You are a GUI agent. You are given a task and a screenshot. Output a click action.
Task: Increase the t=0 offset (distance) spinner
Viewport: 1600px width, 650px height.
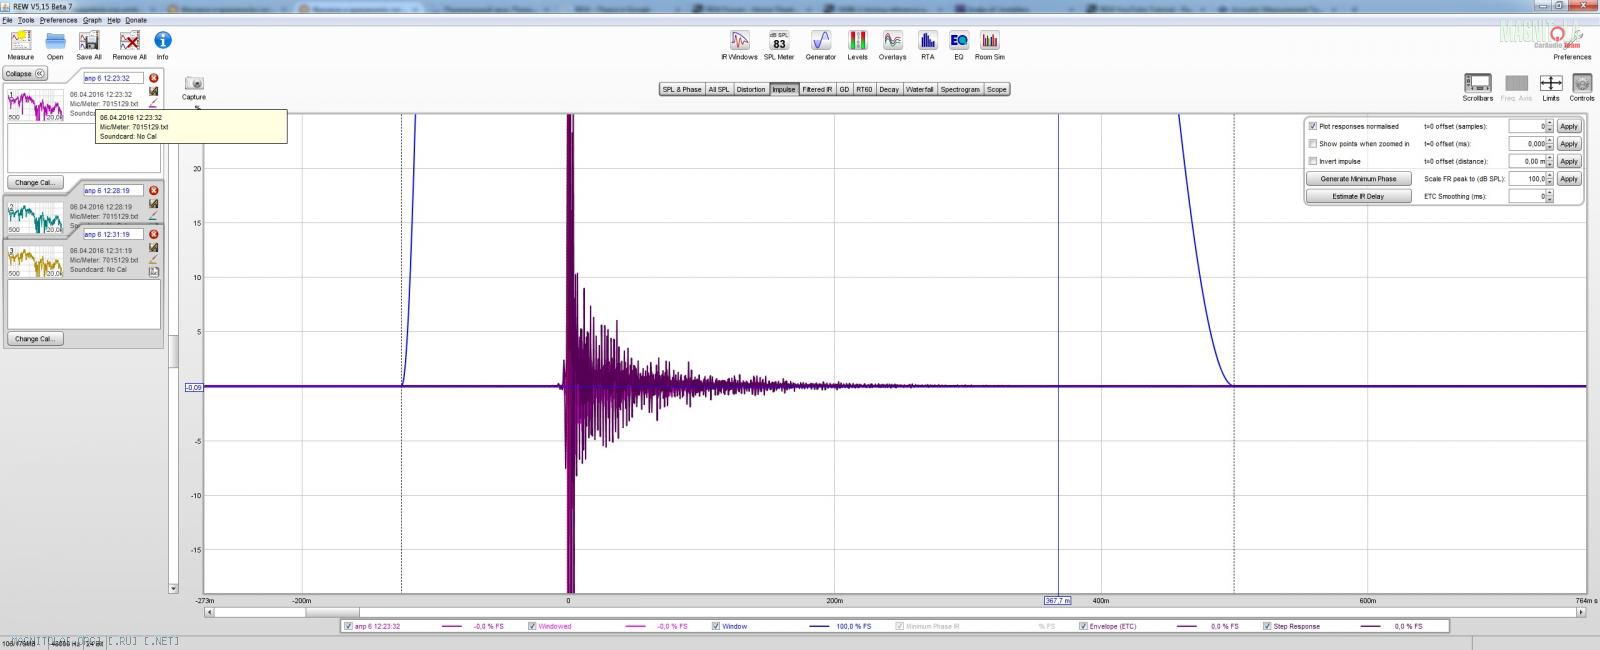1550,158
